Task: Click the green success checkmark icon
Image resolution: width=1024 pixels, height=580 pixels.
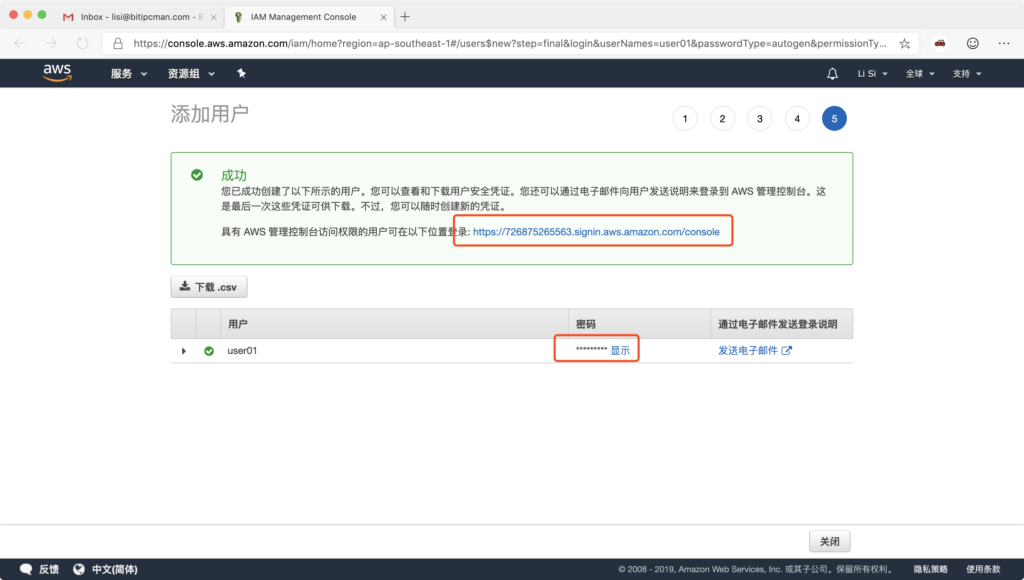Action: [197, 175]
